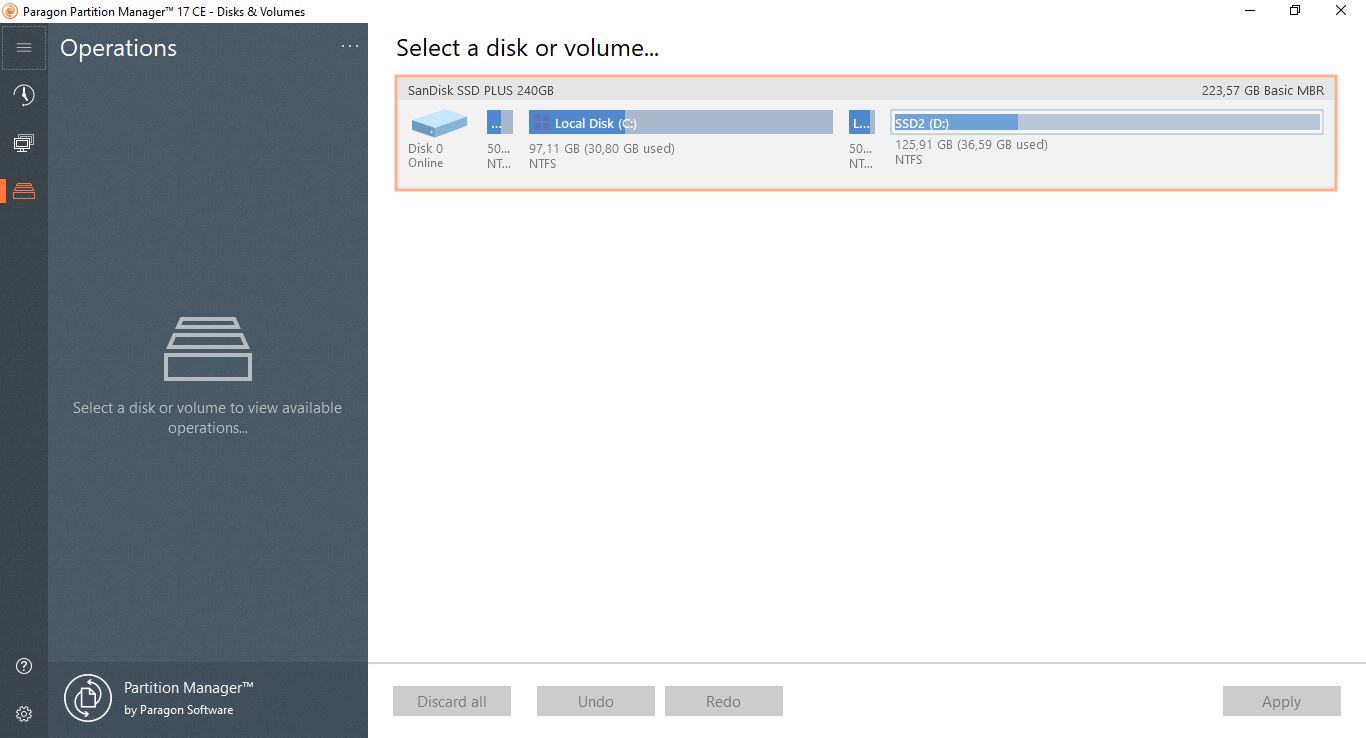Click the Redo button
The height and width of the screenshot is (738, 1366).
[x=724, y=701]
